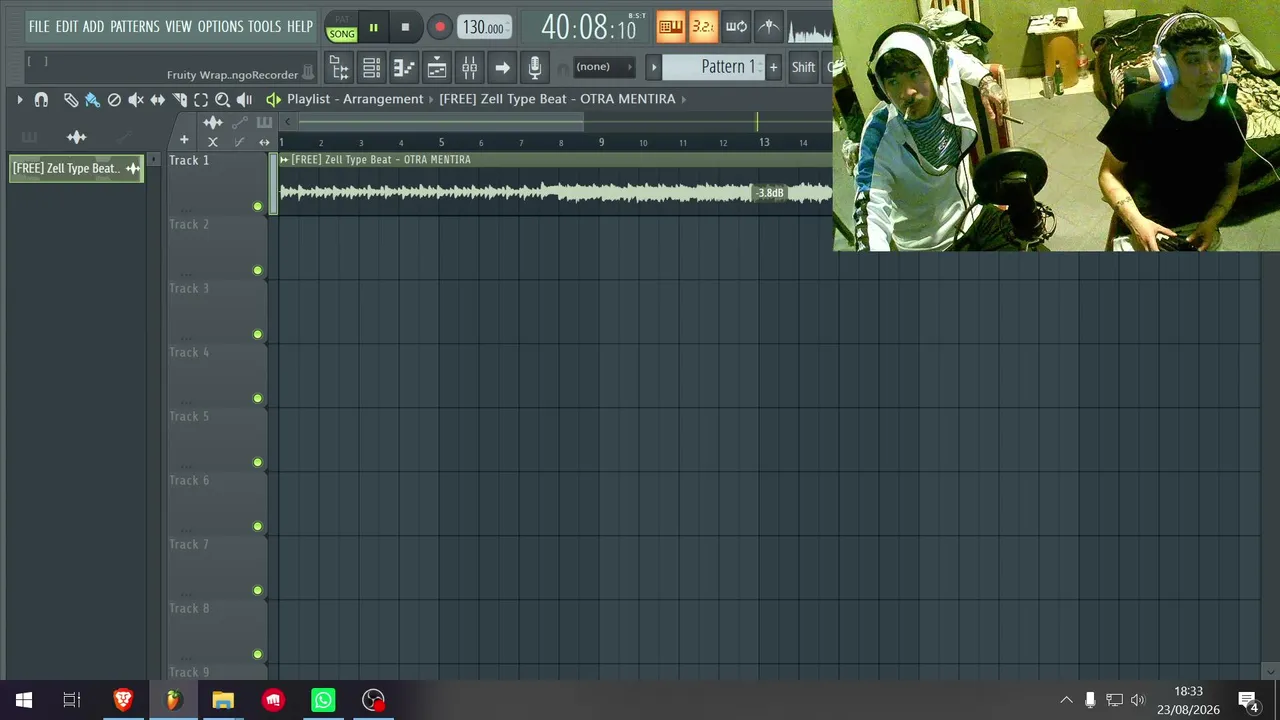The image size is (1280, 720).
Task: Expand the arrow after OTRA MENTIRA breadcrumb
Action: click(x=684, y=99)
